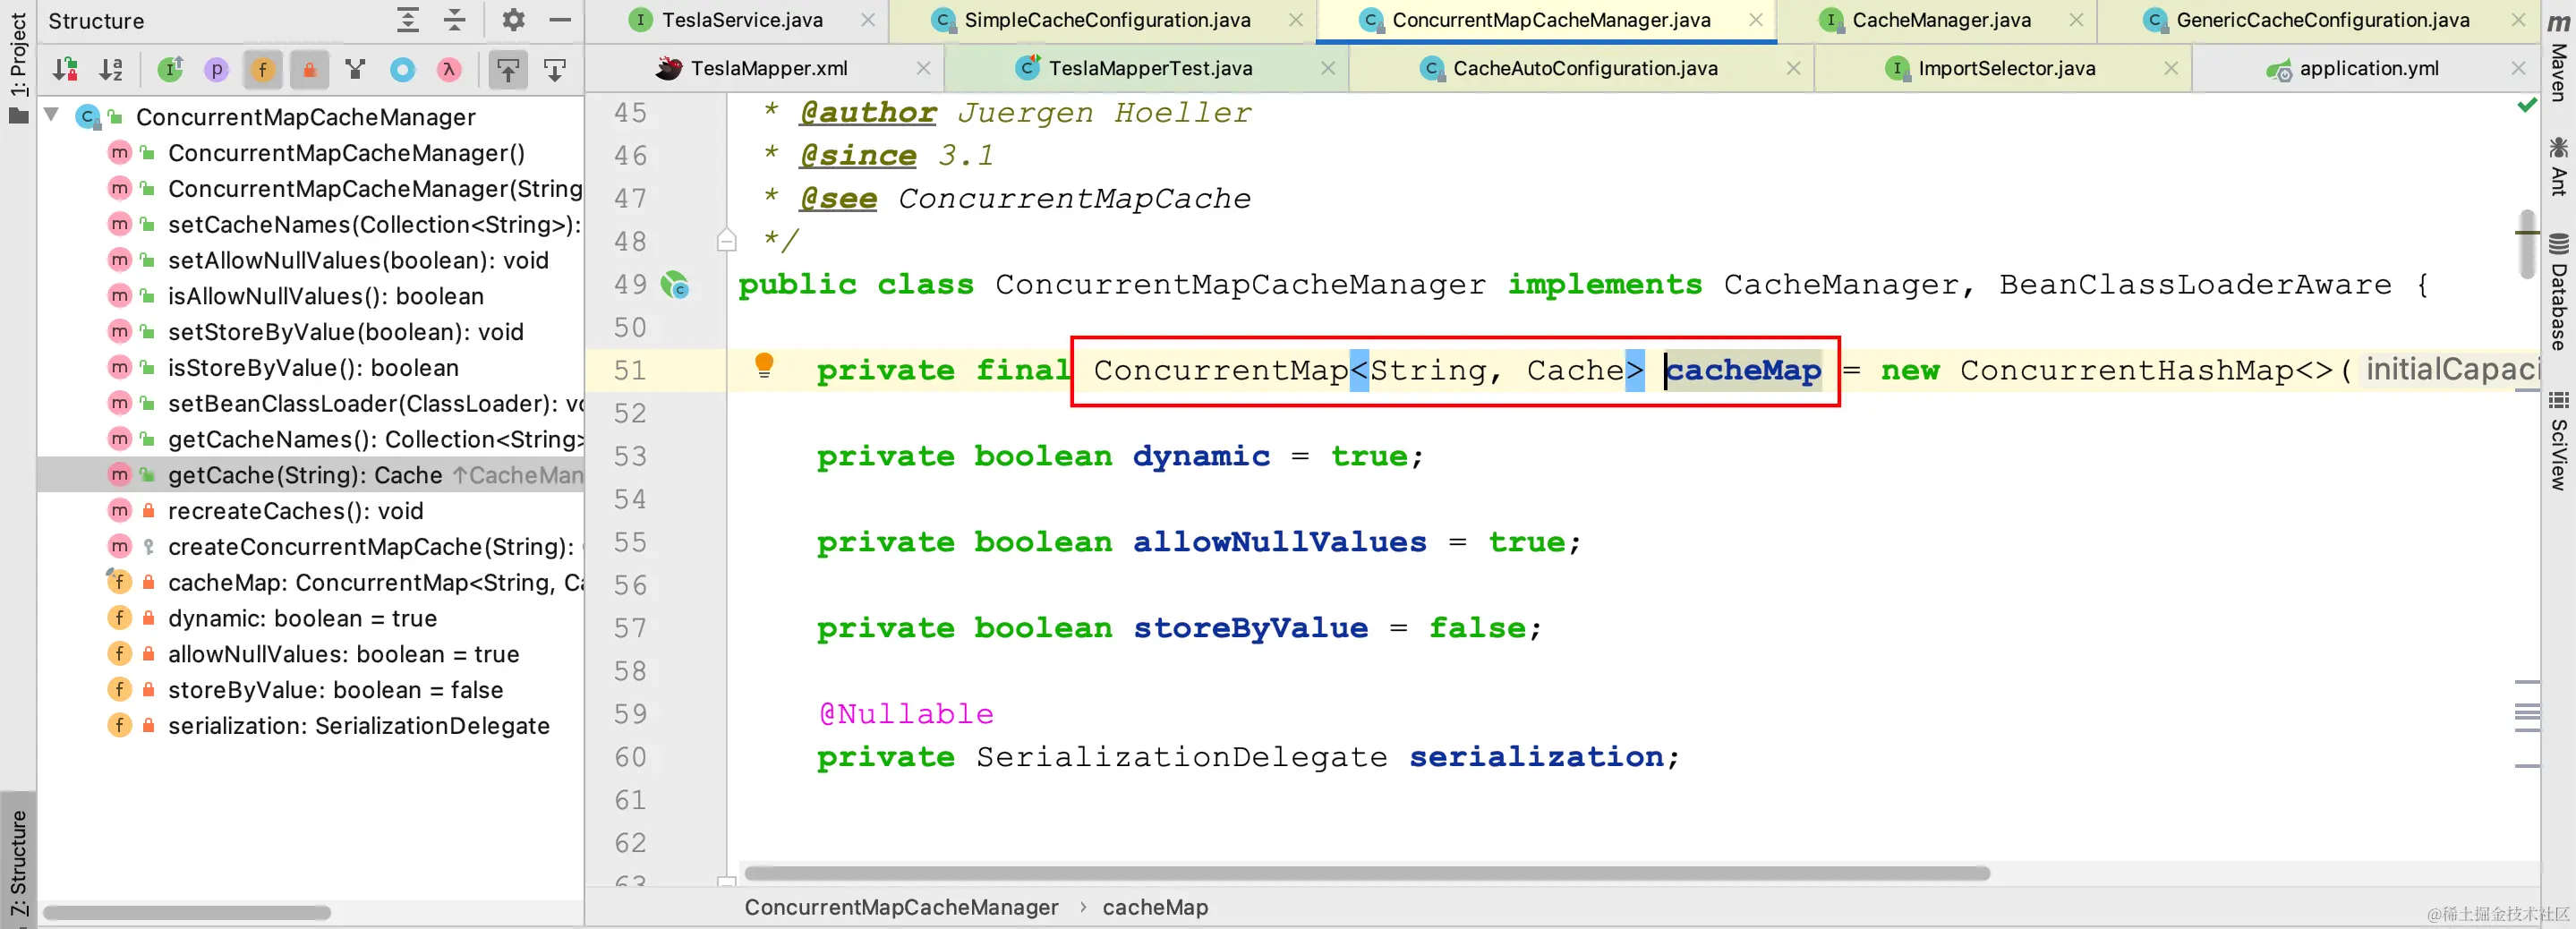2576x929 pixels.
Task: Close the ConcurrentMapCacheManager.java tab
Action: 1756,20
